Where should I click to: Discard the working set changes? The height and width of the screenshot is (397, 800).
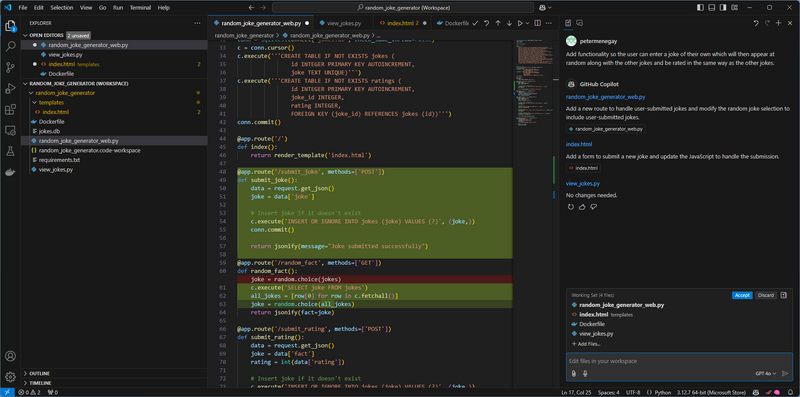click(765, 295)
